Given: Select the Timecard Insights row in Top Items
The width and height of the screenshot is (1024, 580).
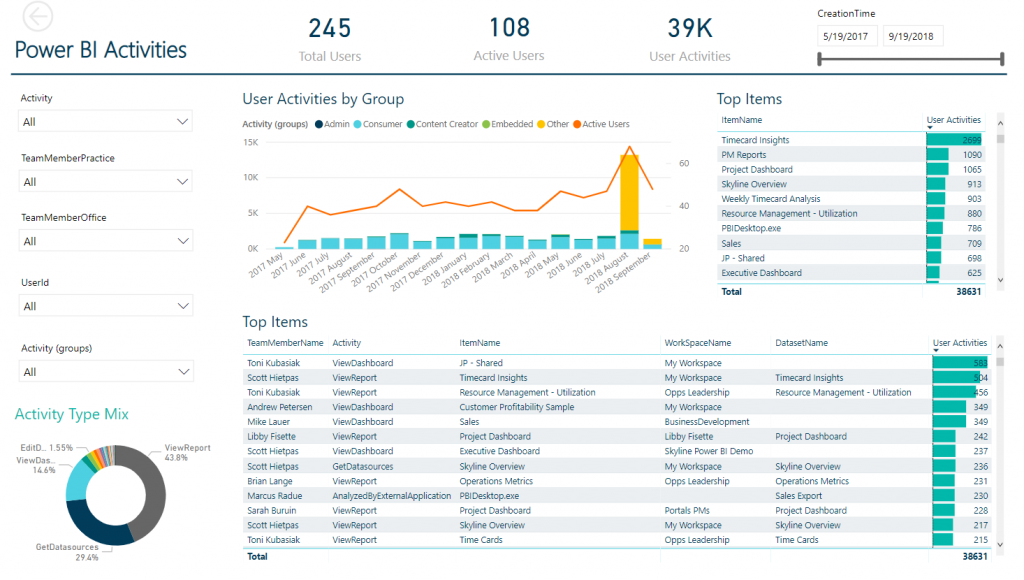Looking at the screenshot, I should pos(756,141).
